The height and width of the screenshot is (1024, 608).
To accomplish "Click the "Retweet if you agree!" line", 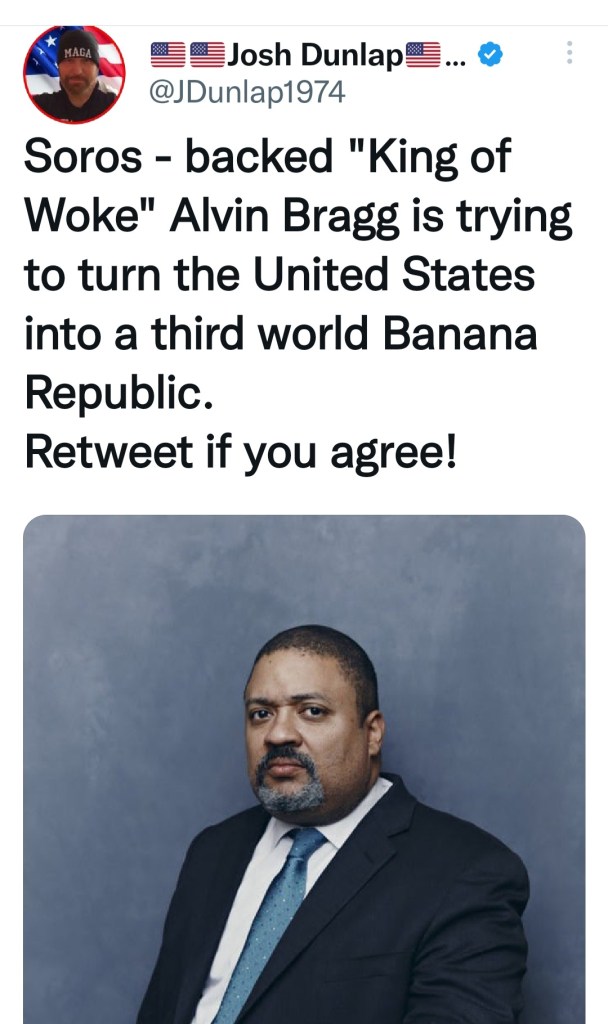I will coord(240,452).
